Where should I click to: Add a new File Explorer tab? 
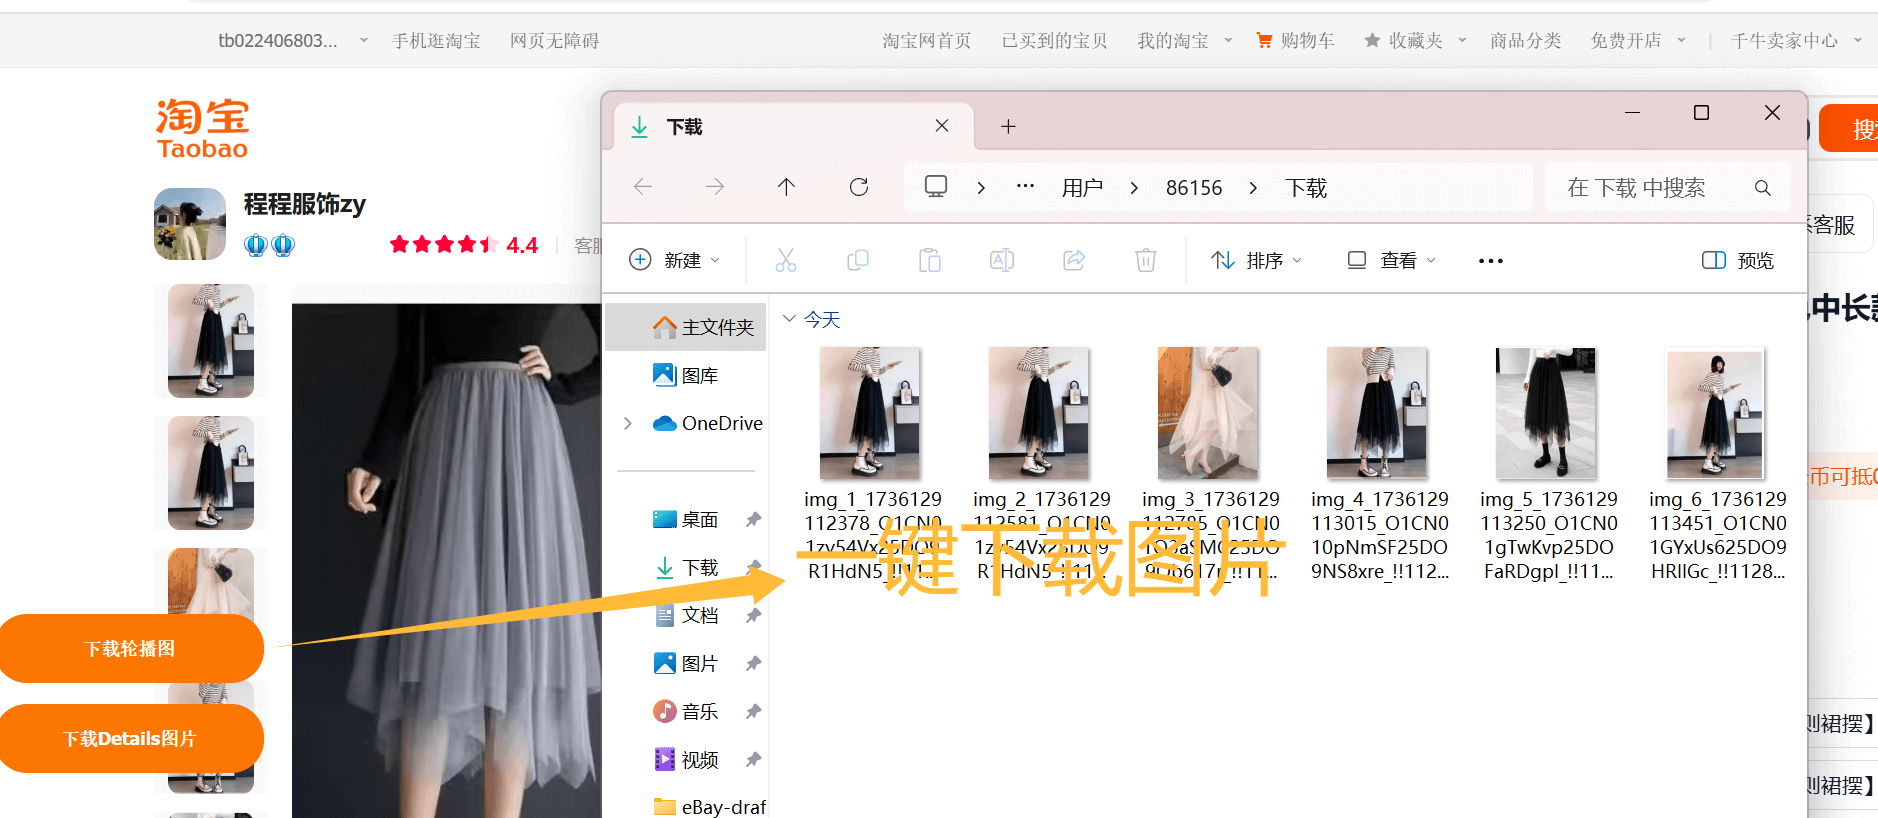[1008, 126]
